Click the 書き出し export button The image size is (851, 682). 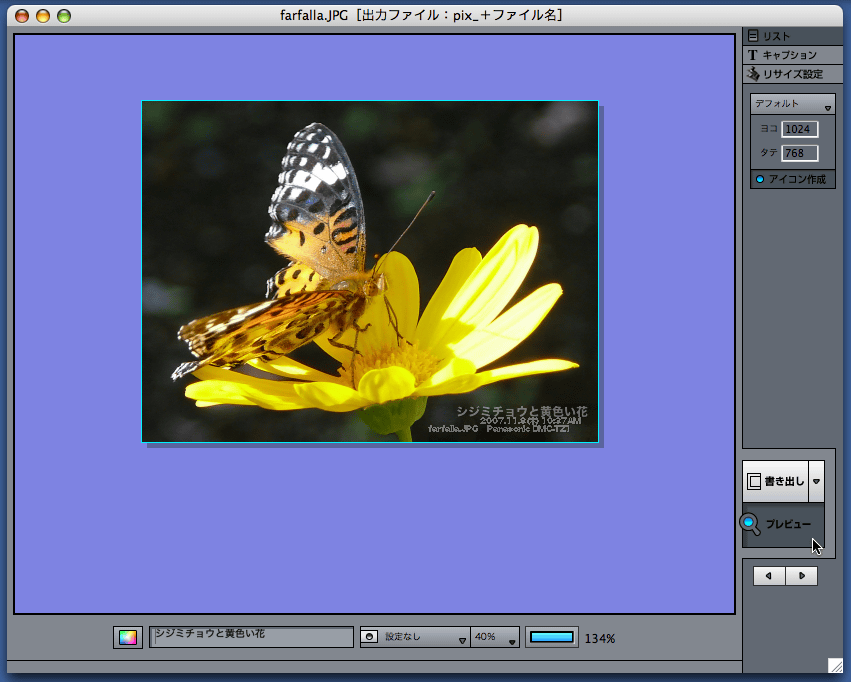pyautogui.click(x=776, y=481)
